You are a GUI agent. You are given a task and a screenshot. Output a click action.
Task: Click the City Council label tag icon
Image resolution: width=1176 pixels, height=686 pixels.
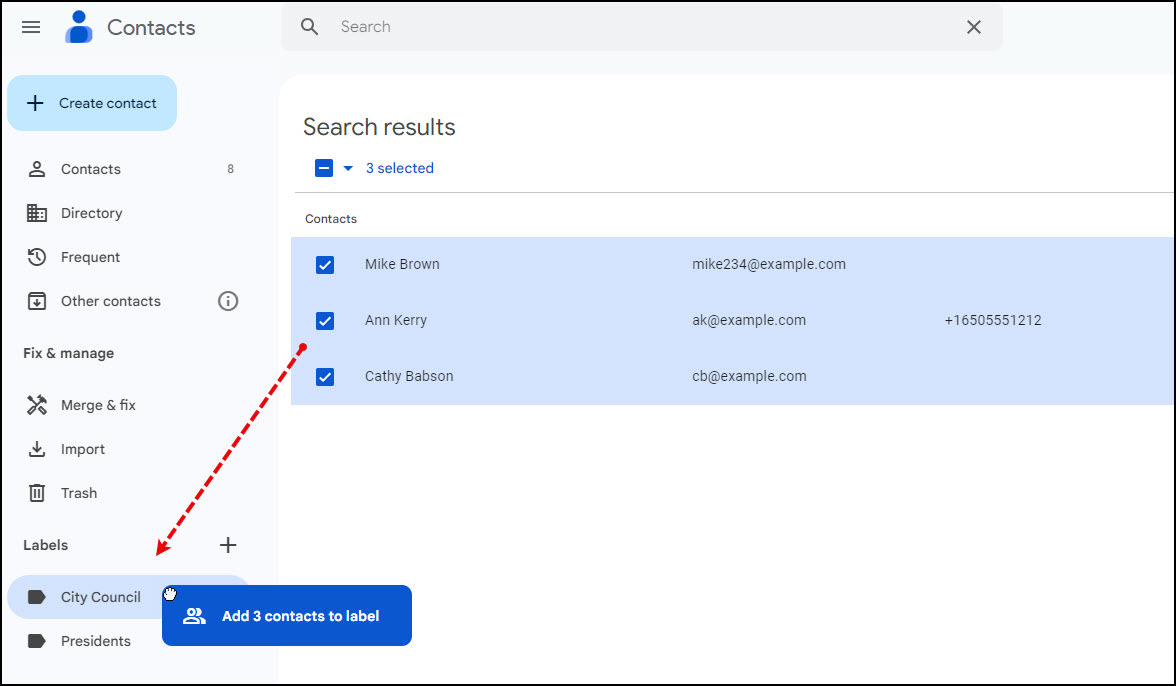pyautogui.click(x=36, y=596)
